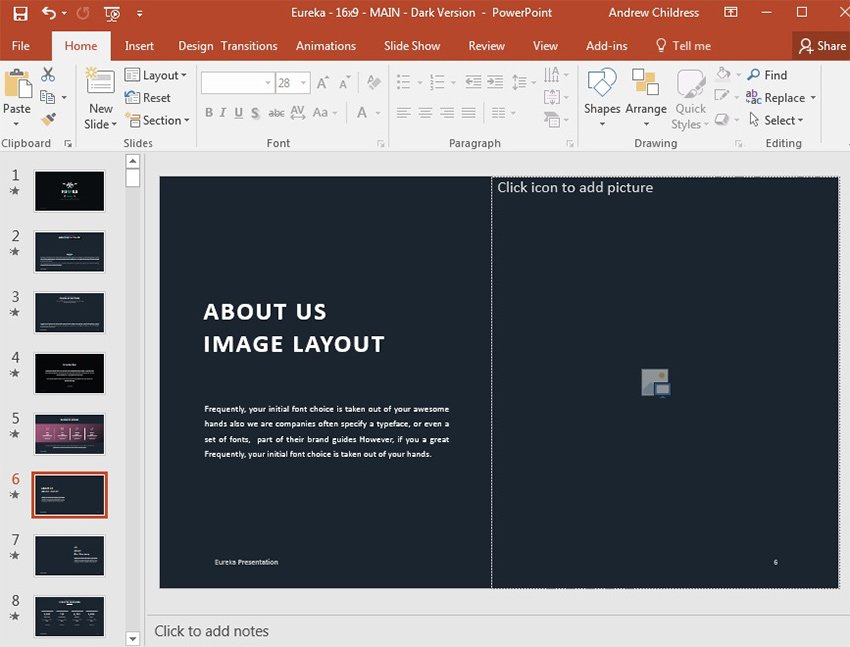Start slide show from beginning icon
850x647 pixels.
112,14
